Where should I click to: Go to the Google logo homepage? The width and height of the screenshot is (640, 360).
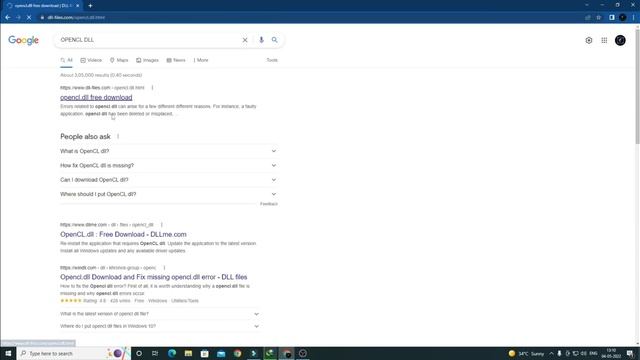(x=23, y=40)
